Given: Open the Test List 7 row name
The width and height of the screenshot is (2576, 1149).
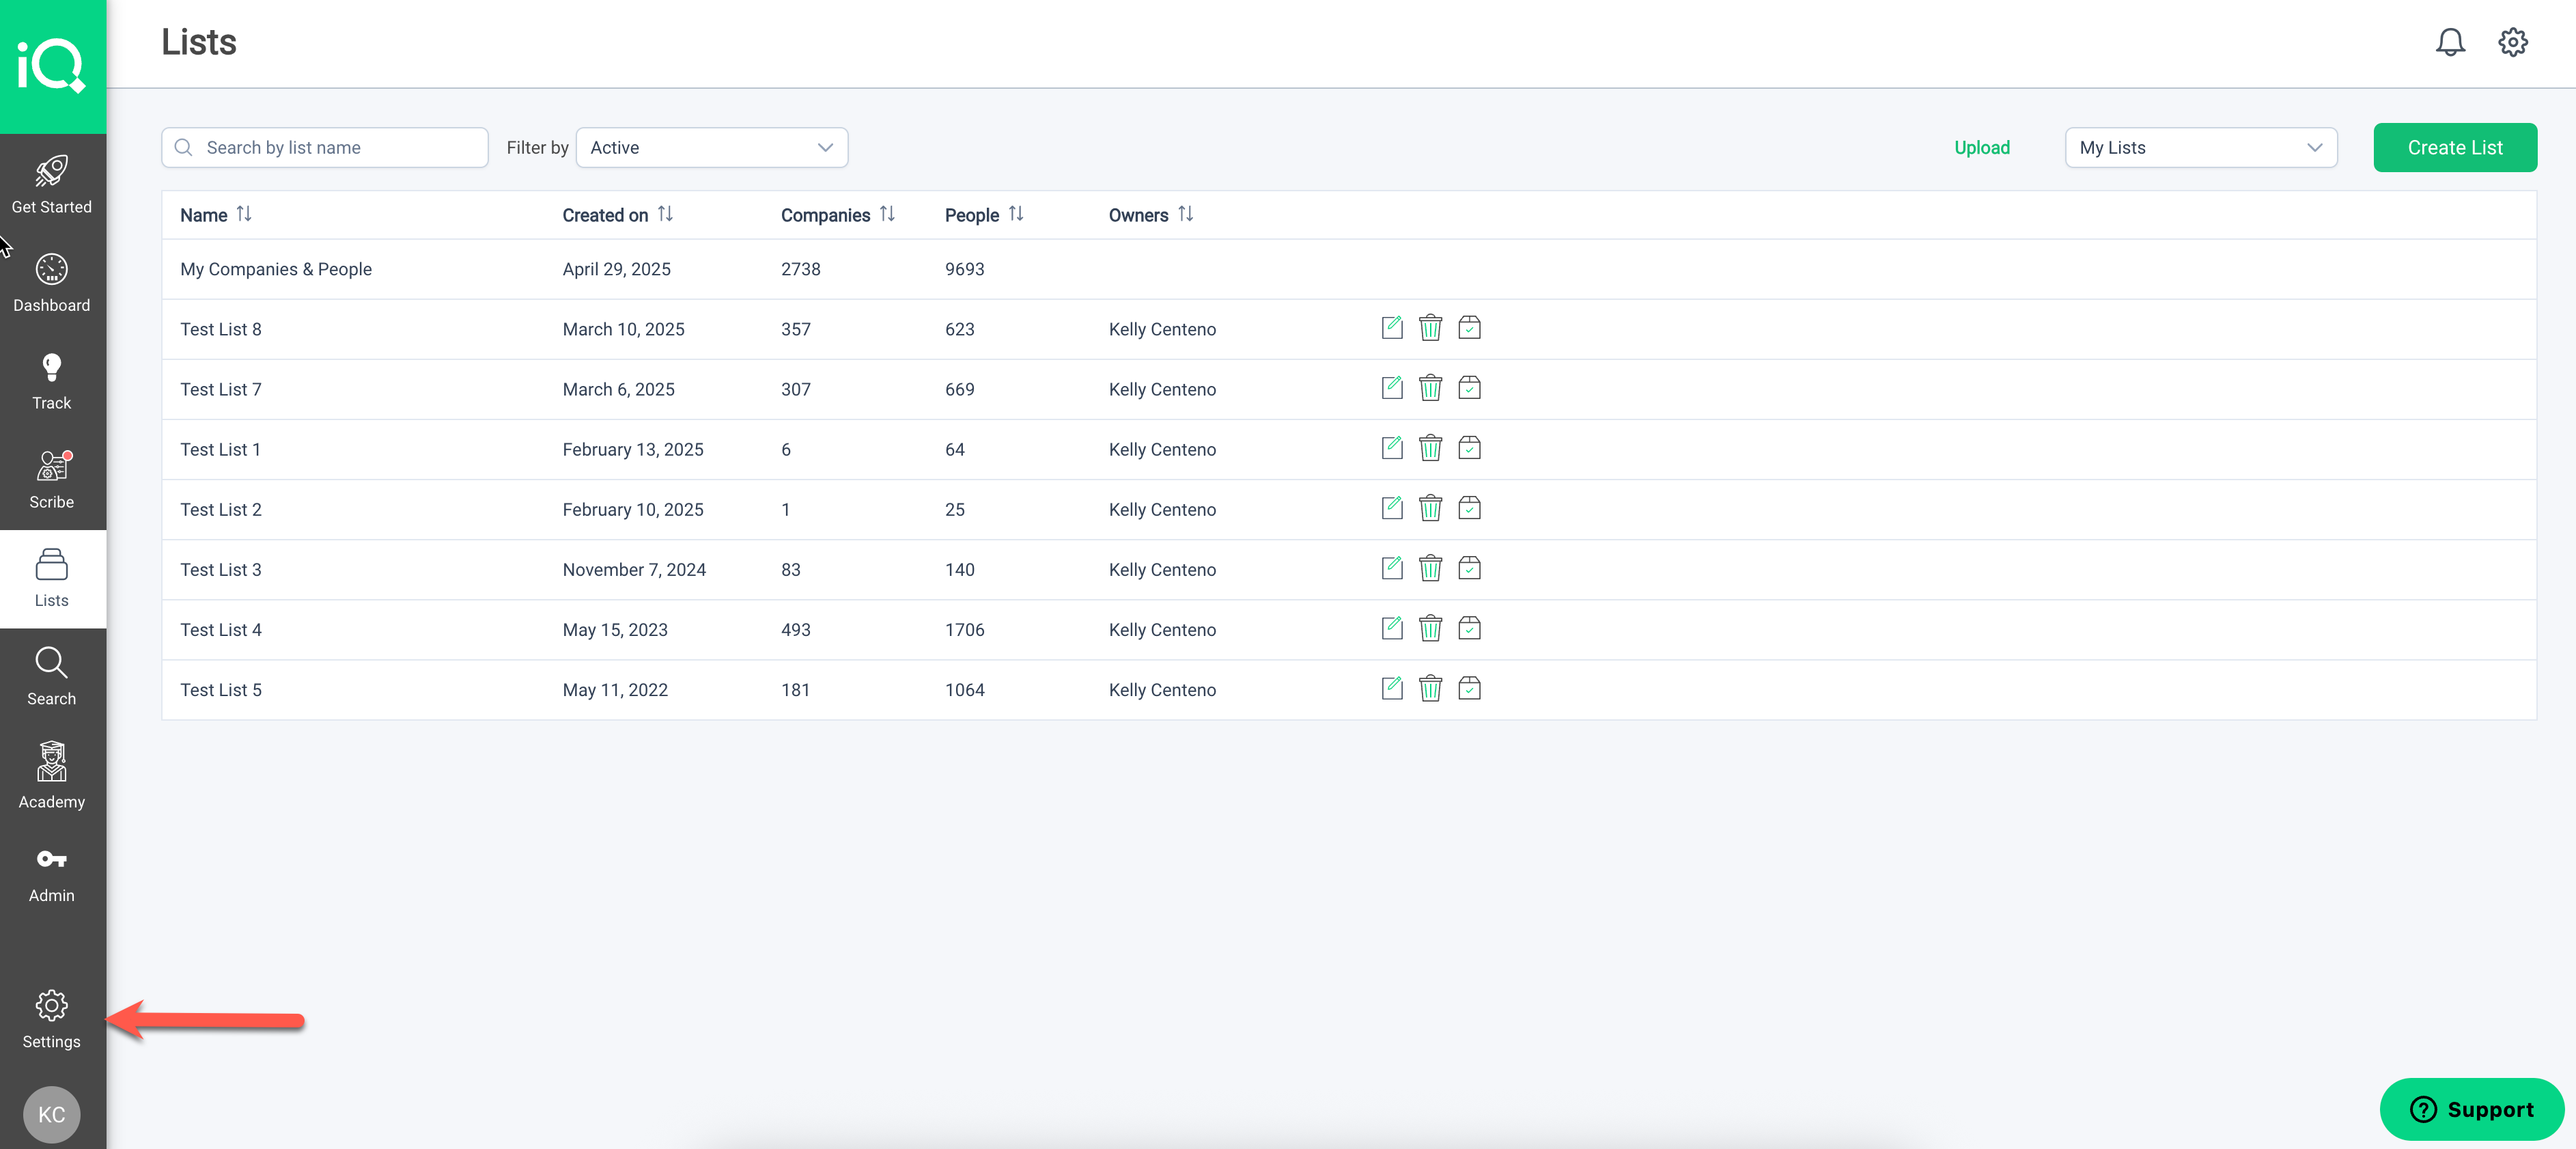Looking at the screenshot, I should (221, 389).
